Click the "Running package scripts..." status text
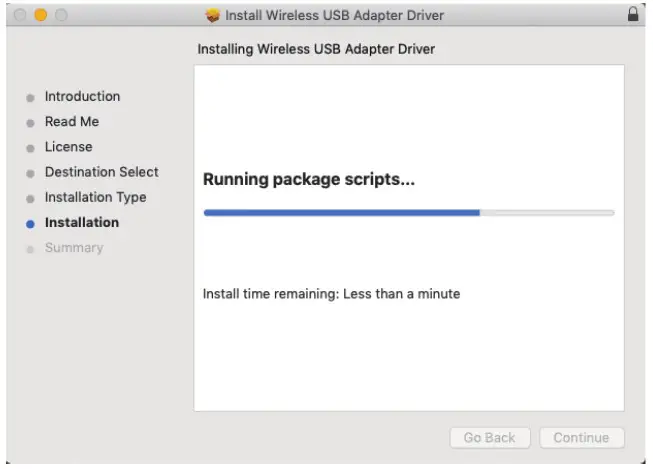Image resolution: width=653 pixels, height=469 pixels. click(x=308, y=180)
